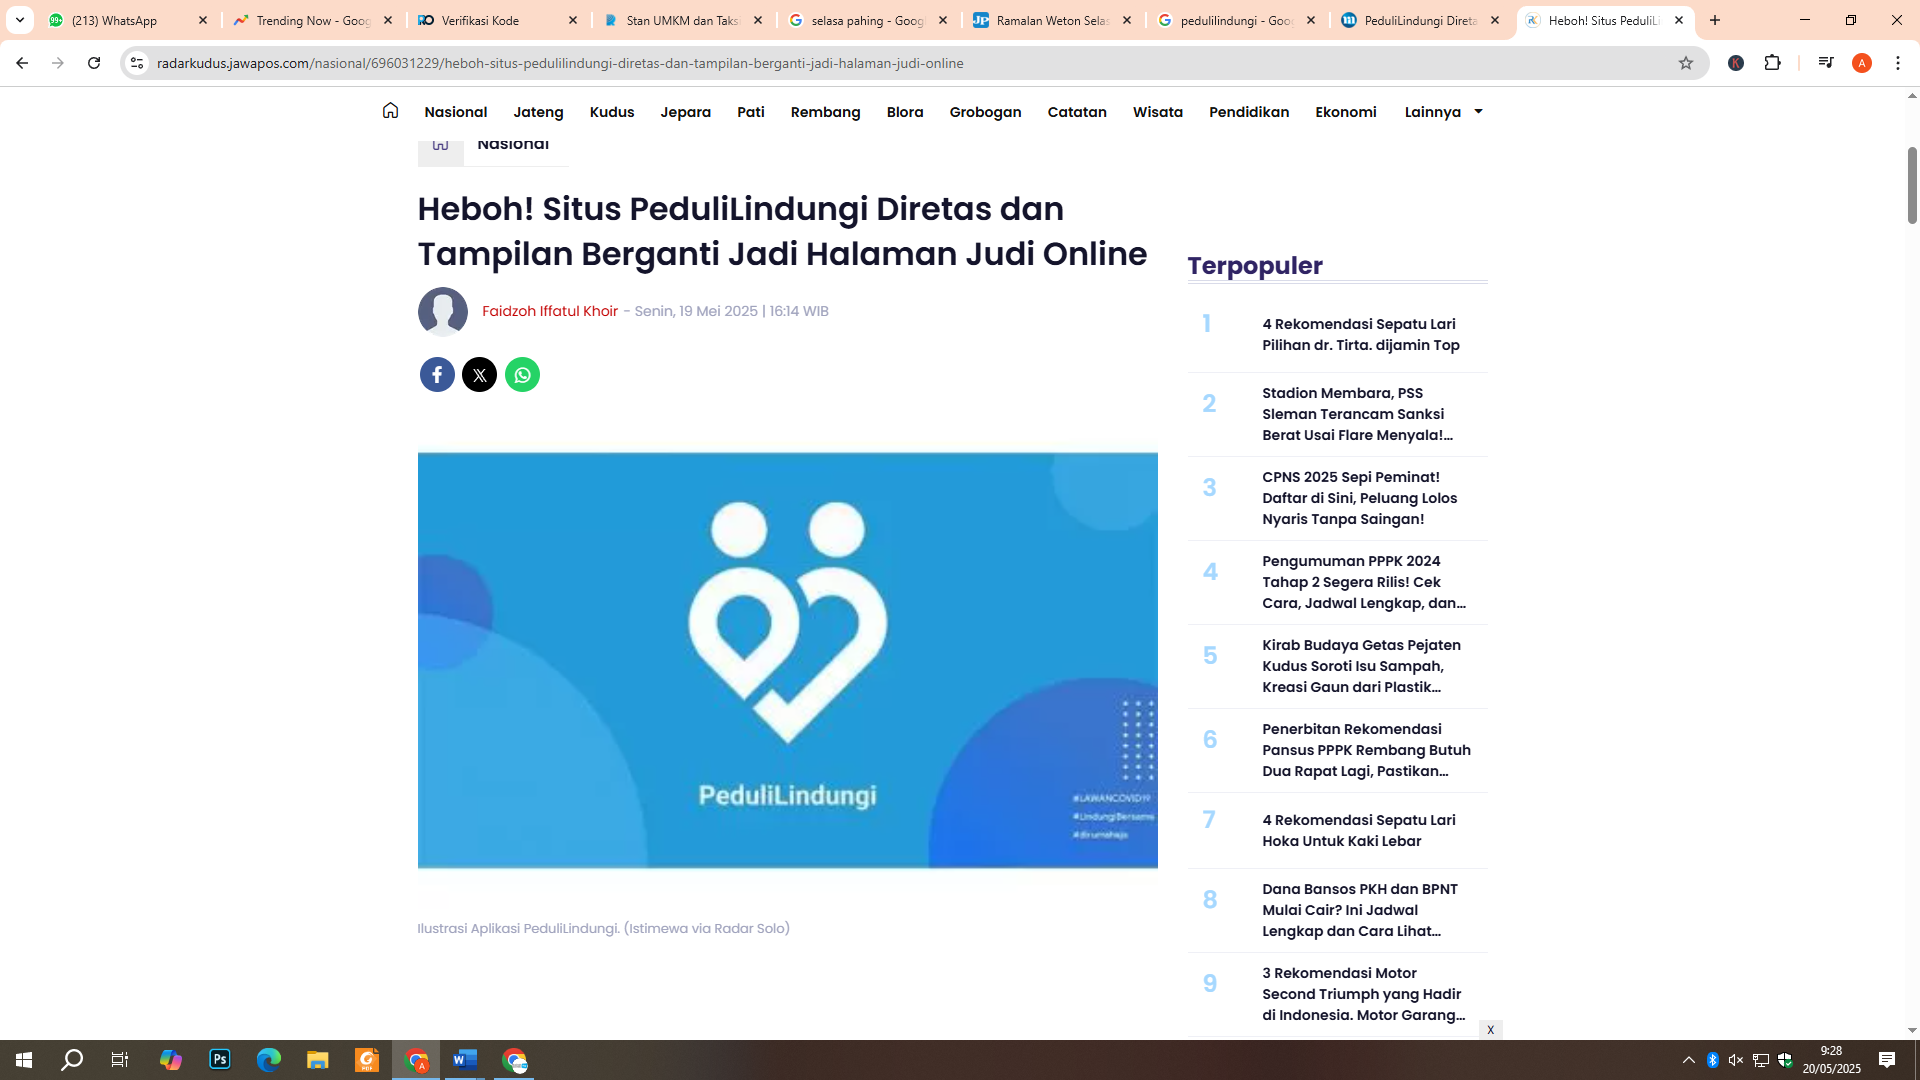This screenshot has width=1920, height=1080.
Task: Bookmark this page with the star icon
Action: click(x=1686, y=63)
